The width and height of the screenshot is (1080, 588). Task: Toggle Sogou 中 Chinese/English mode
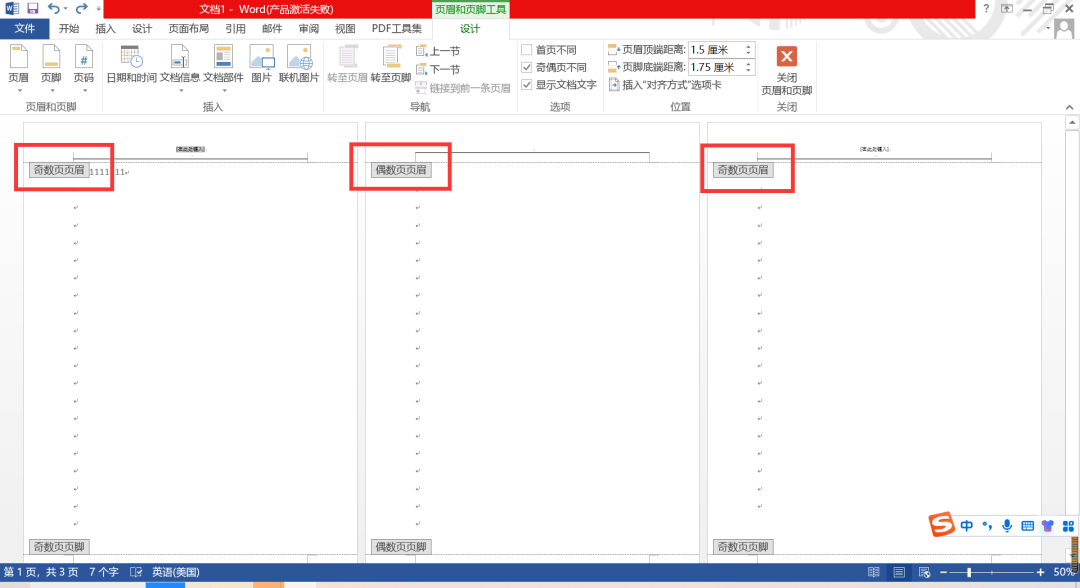coord(966,526)
